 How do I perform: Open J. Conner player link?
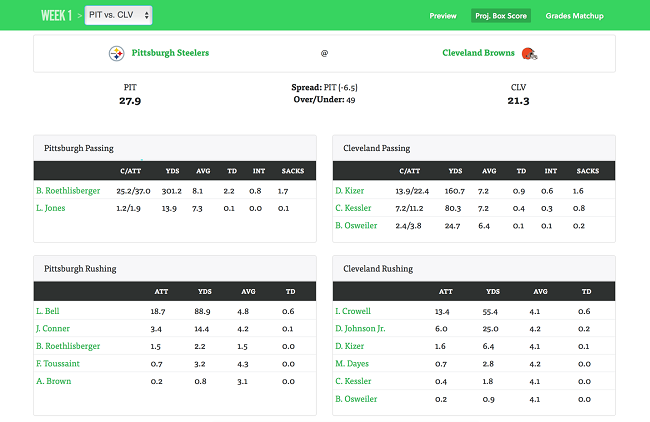click(53, 328)
